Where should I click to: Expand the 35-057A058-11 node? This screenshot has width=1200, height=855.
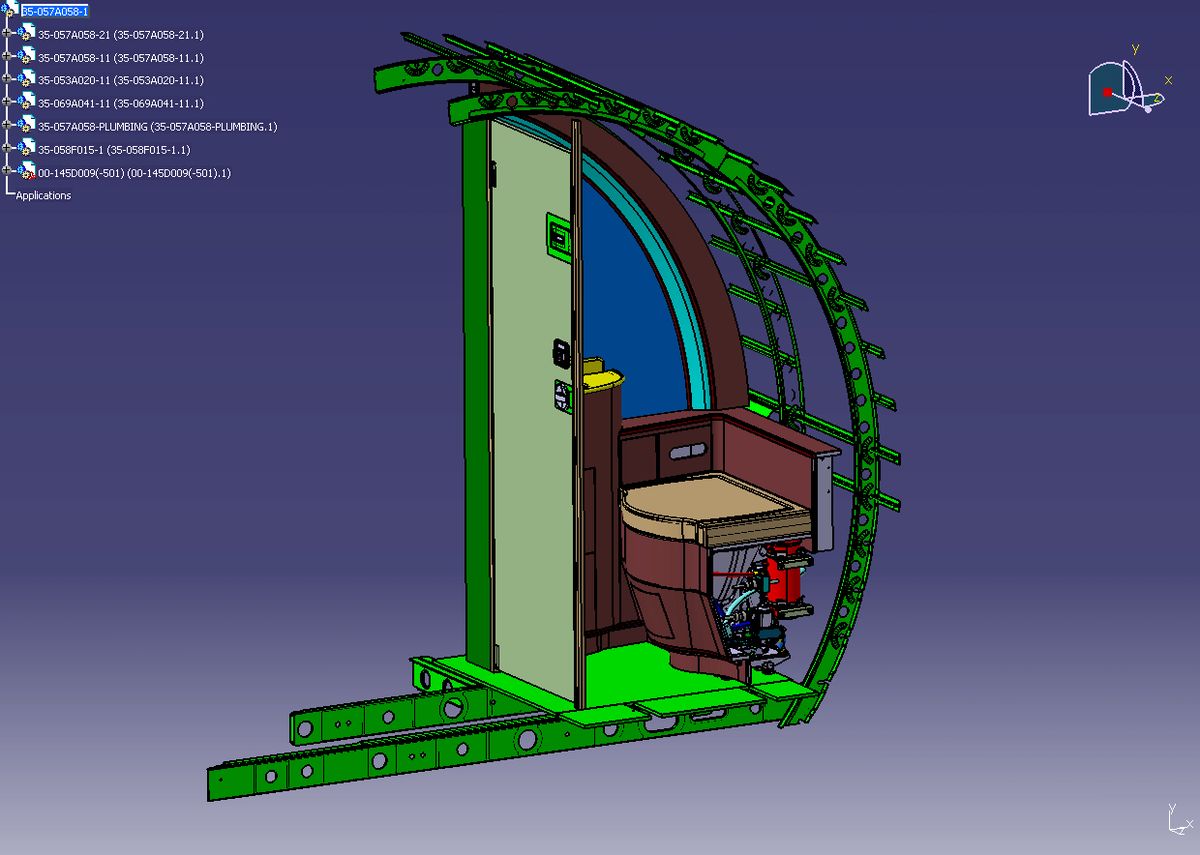pos(7,56)
